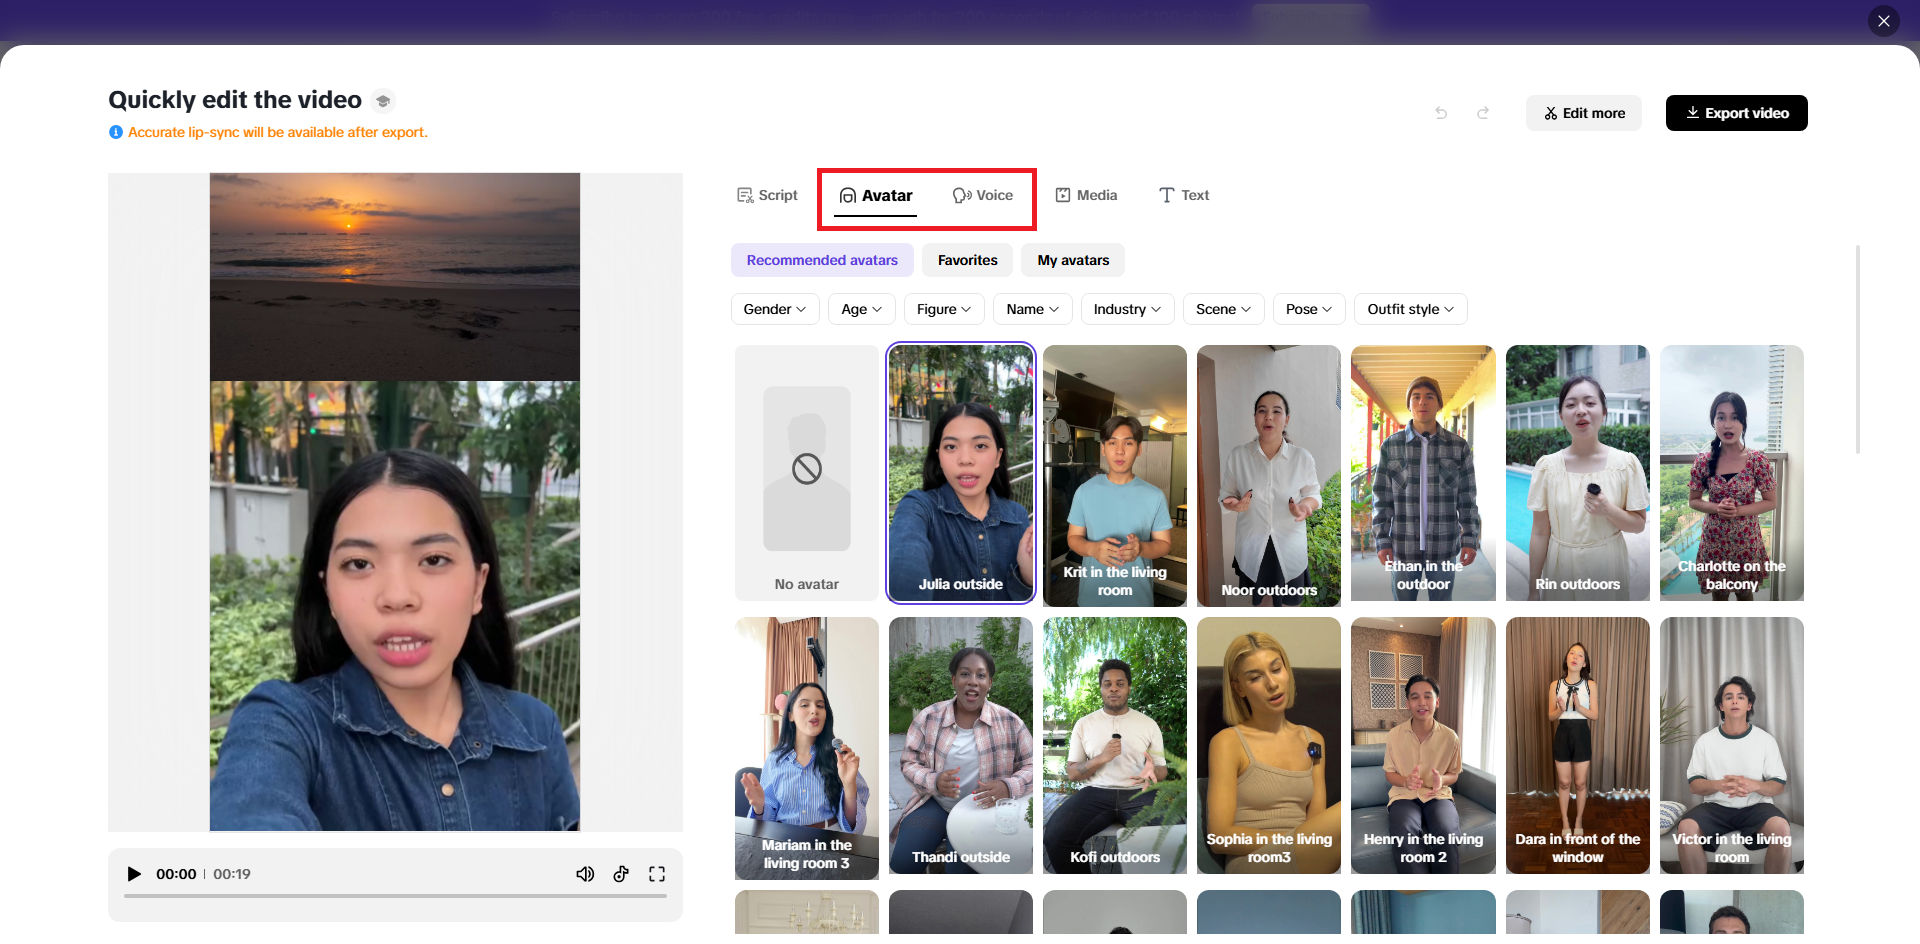Click the TikTok preview icon
Screen dimensions: 1920x944
click(621, 874)
